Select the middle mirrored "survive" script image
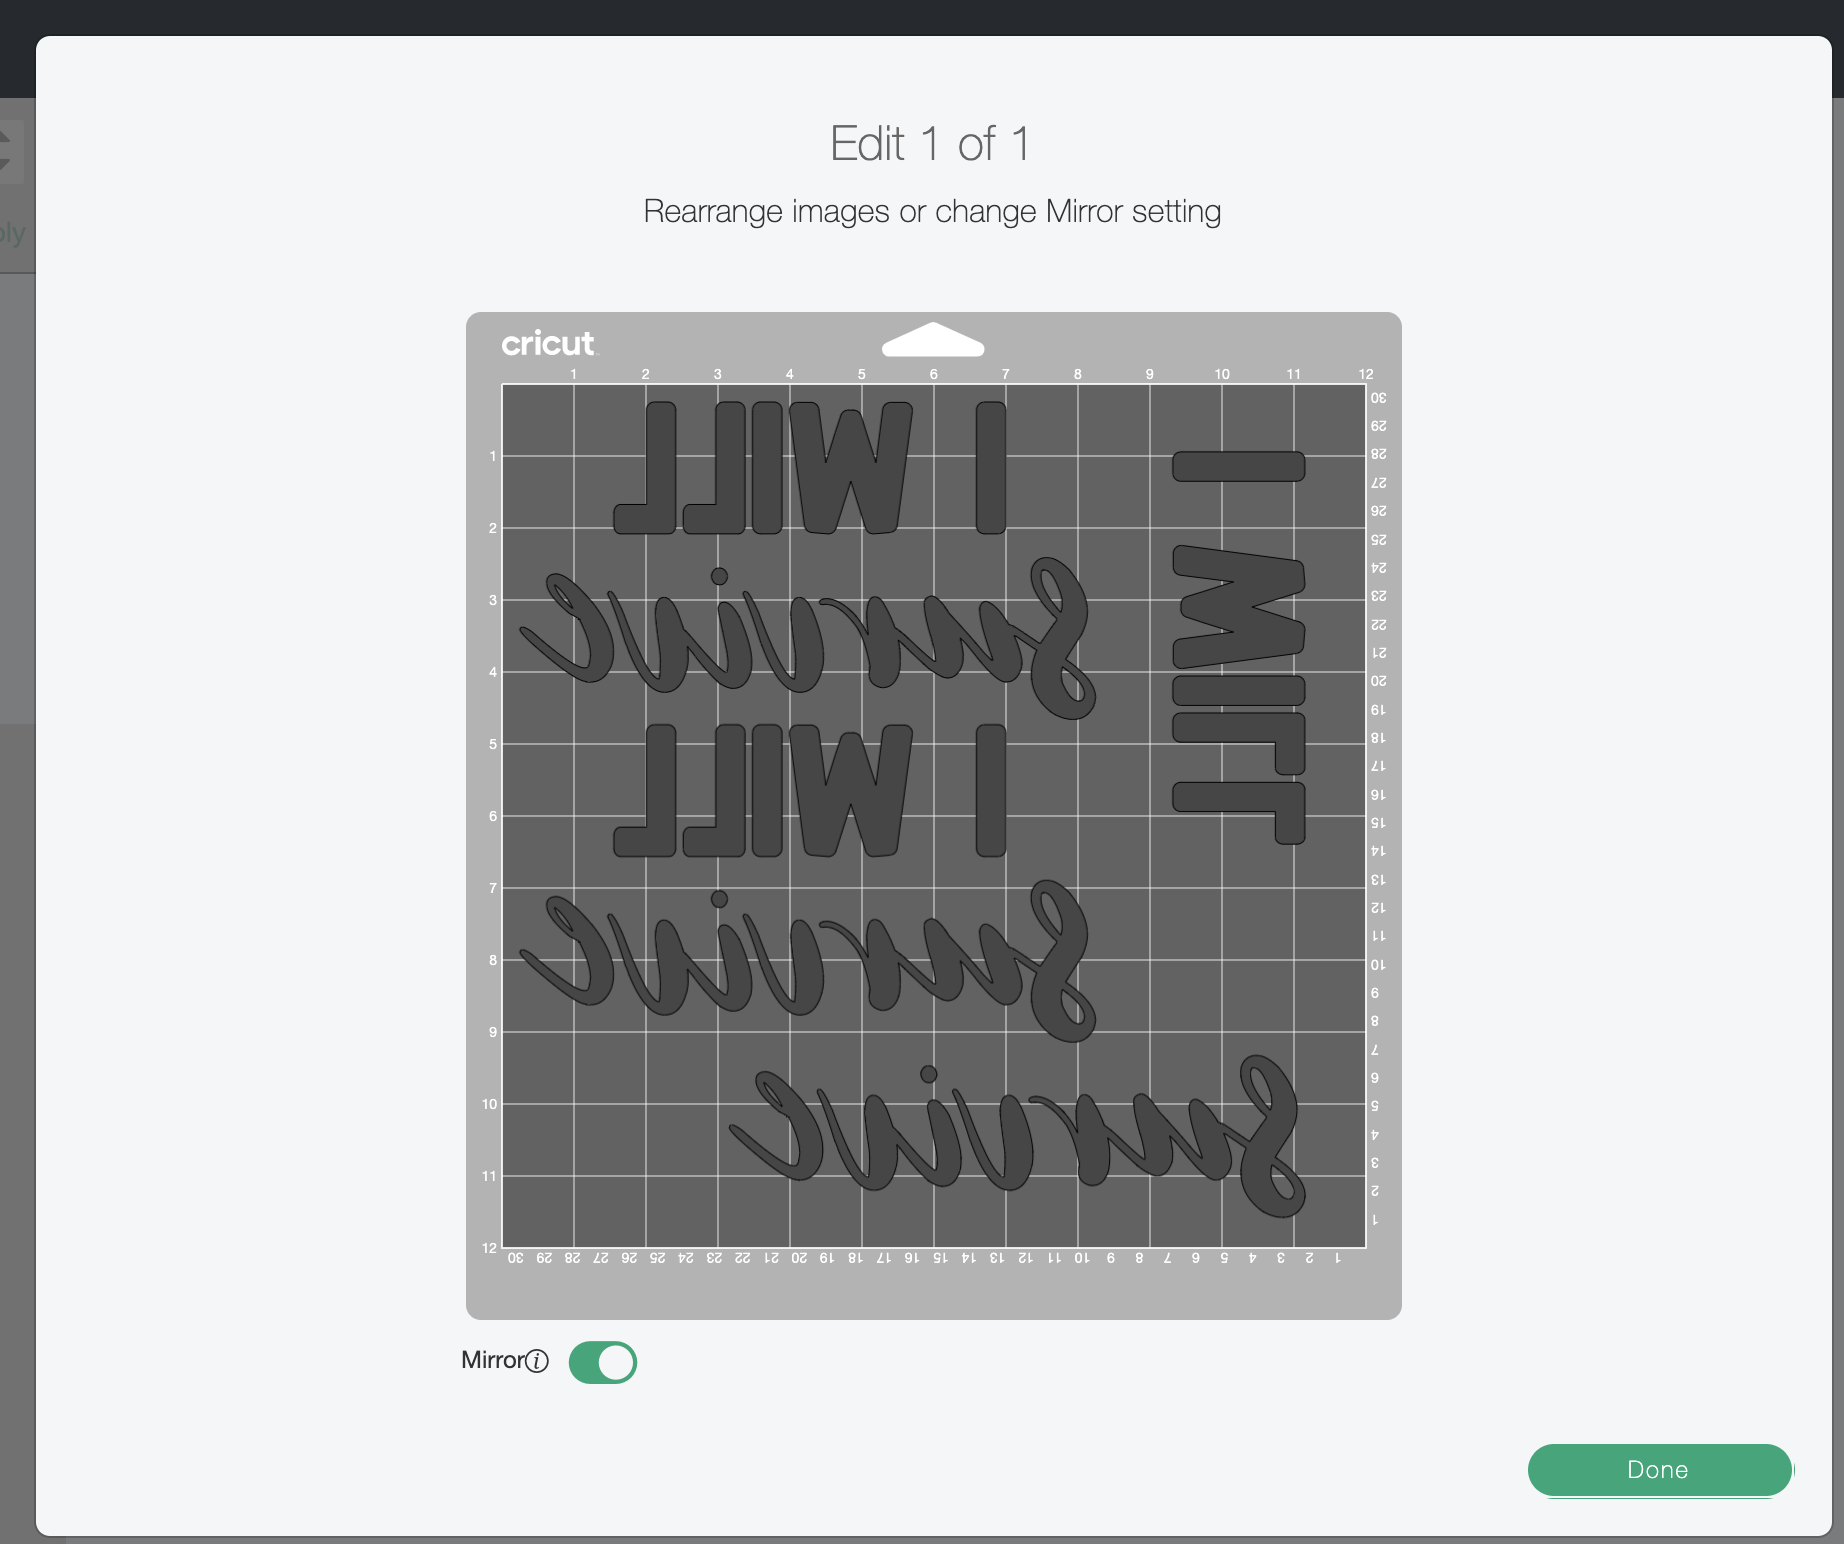Image resolution: width=1844 pixels, height=1544 pixels. point(807,961)
